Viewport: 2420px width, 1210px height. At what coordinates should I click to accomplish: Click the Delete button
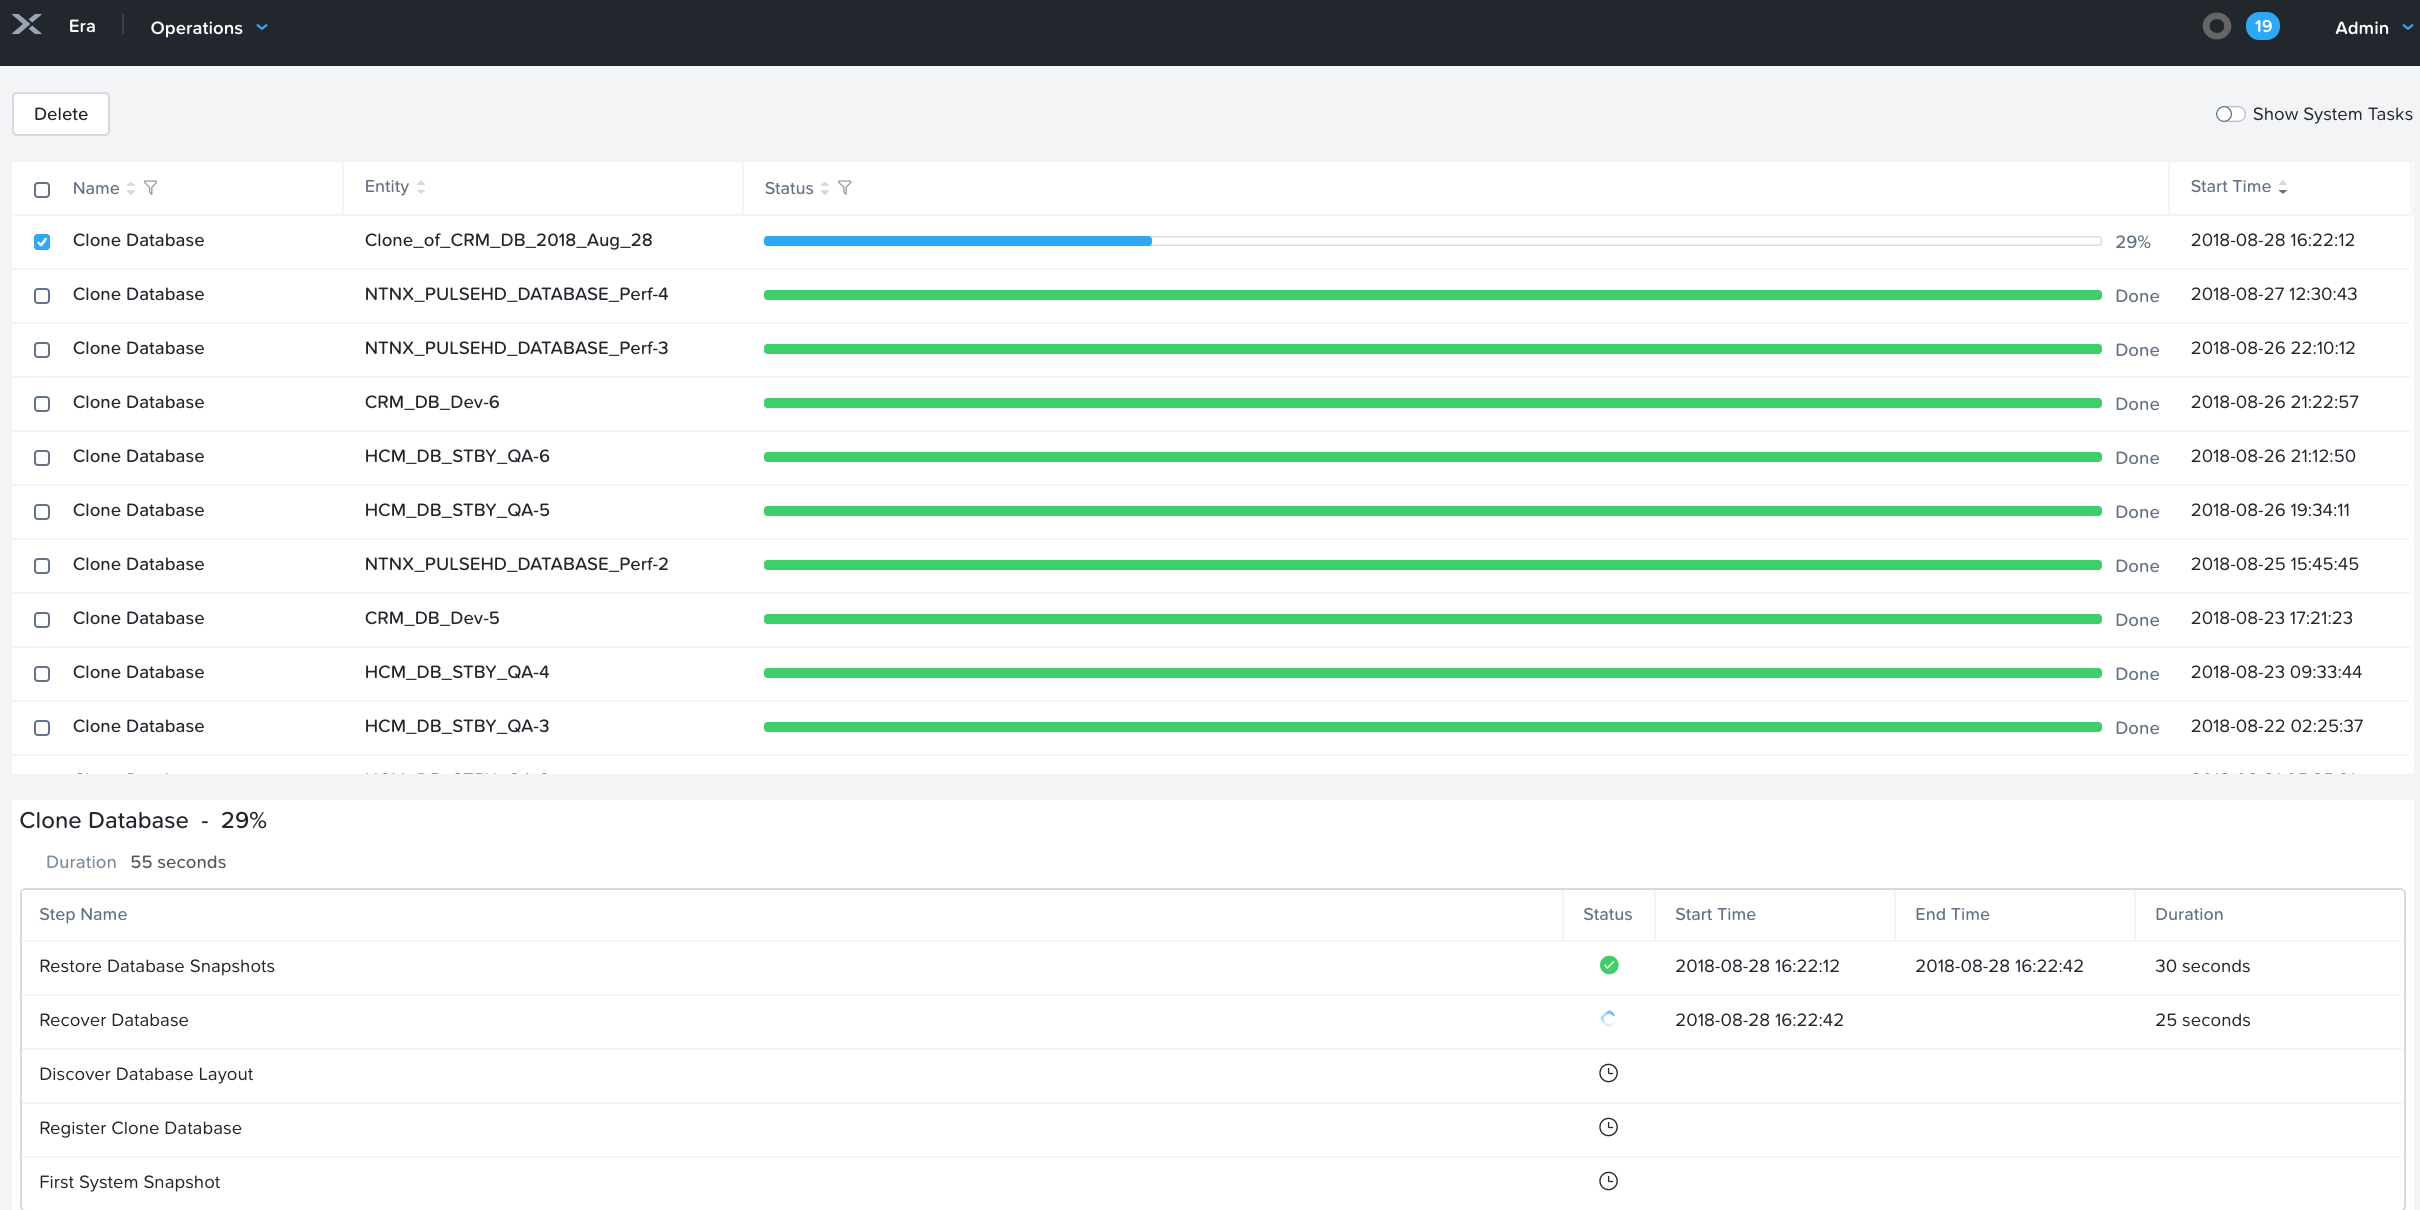click(x=61, y=114)
